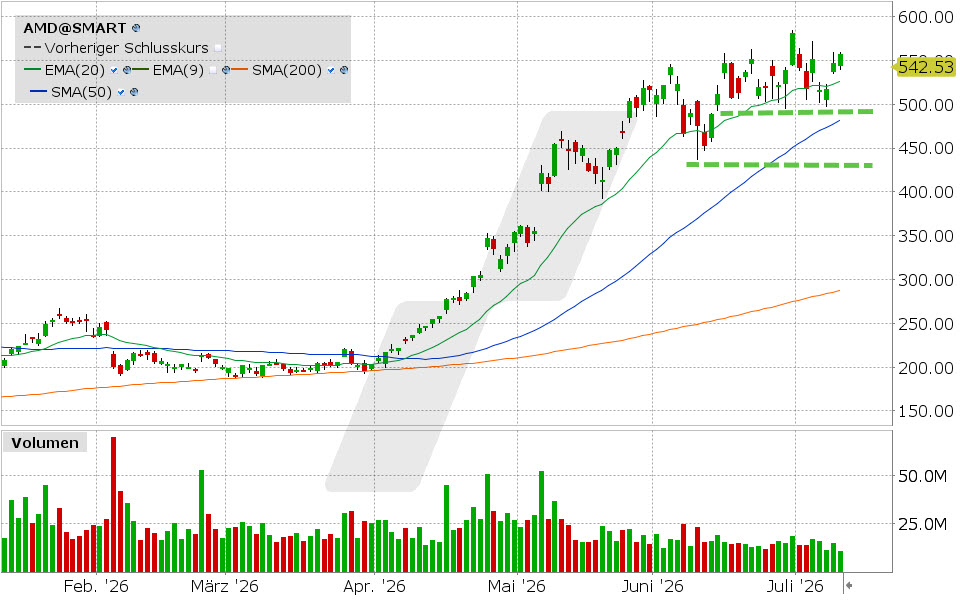Click the Feb. '26 date axis label
This screenshot has width=960, height=600.
(x=96, y=587)
